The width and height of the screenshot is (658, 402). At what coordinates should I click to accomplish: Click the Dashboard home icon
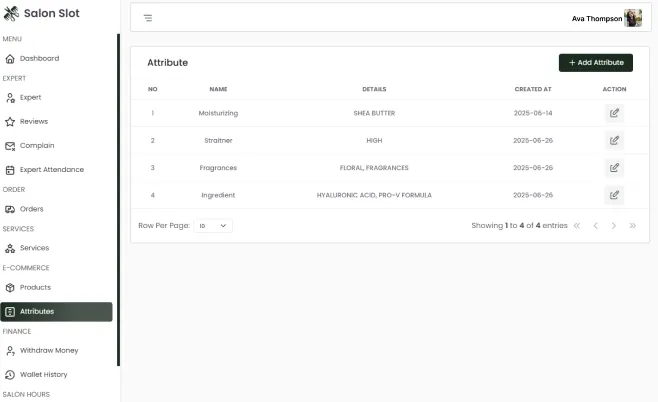coord(10,59)
